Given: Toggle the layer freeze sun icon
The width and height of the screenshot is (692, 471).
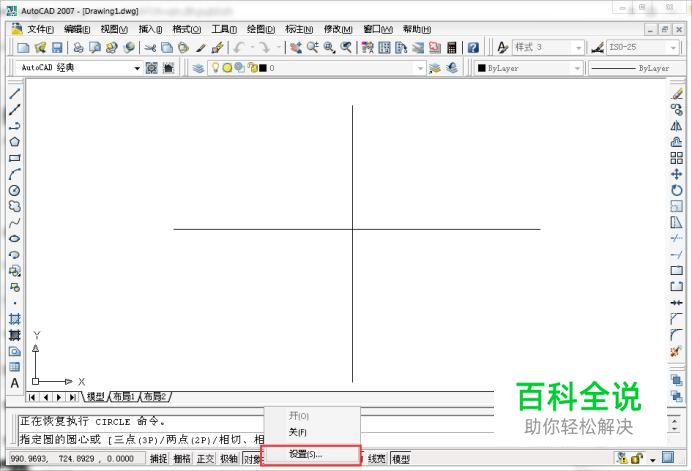Looking at the screenshot, I should tap(227, 68).
